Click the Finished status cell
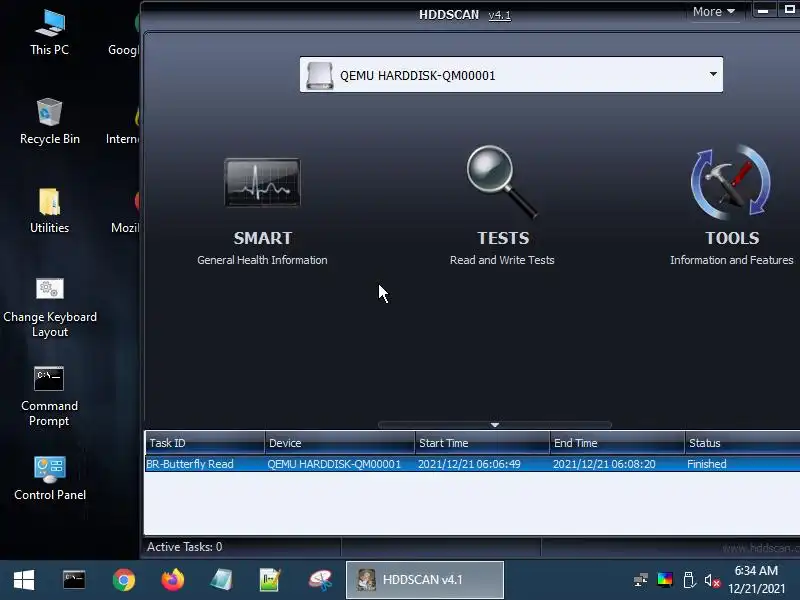This screenshot has height=600, width=800. (707, 464)
